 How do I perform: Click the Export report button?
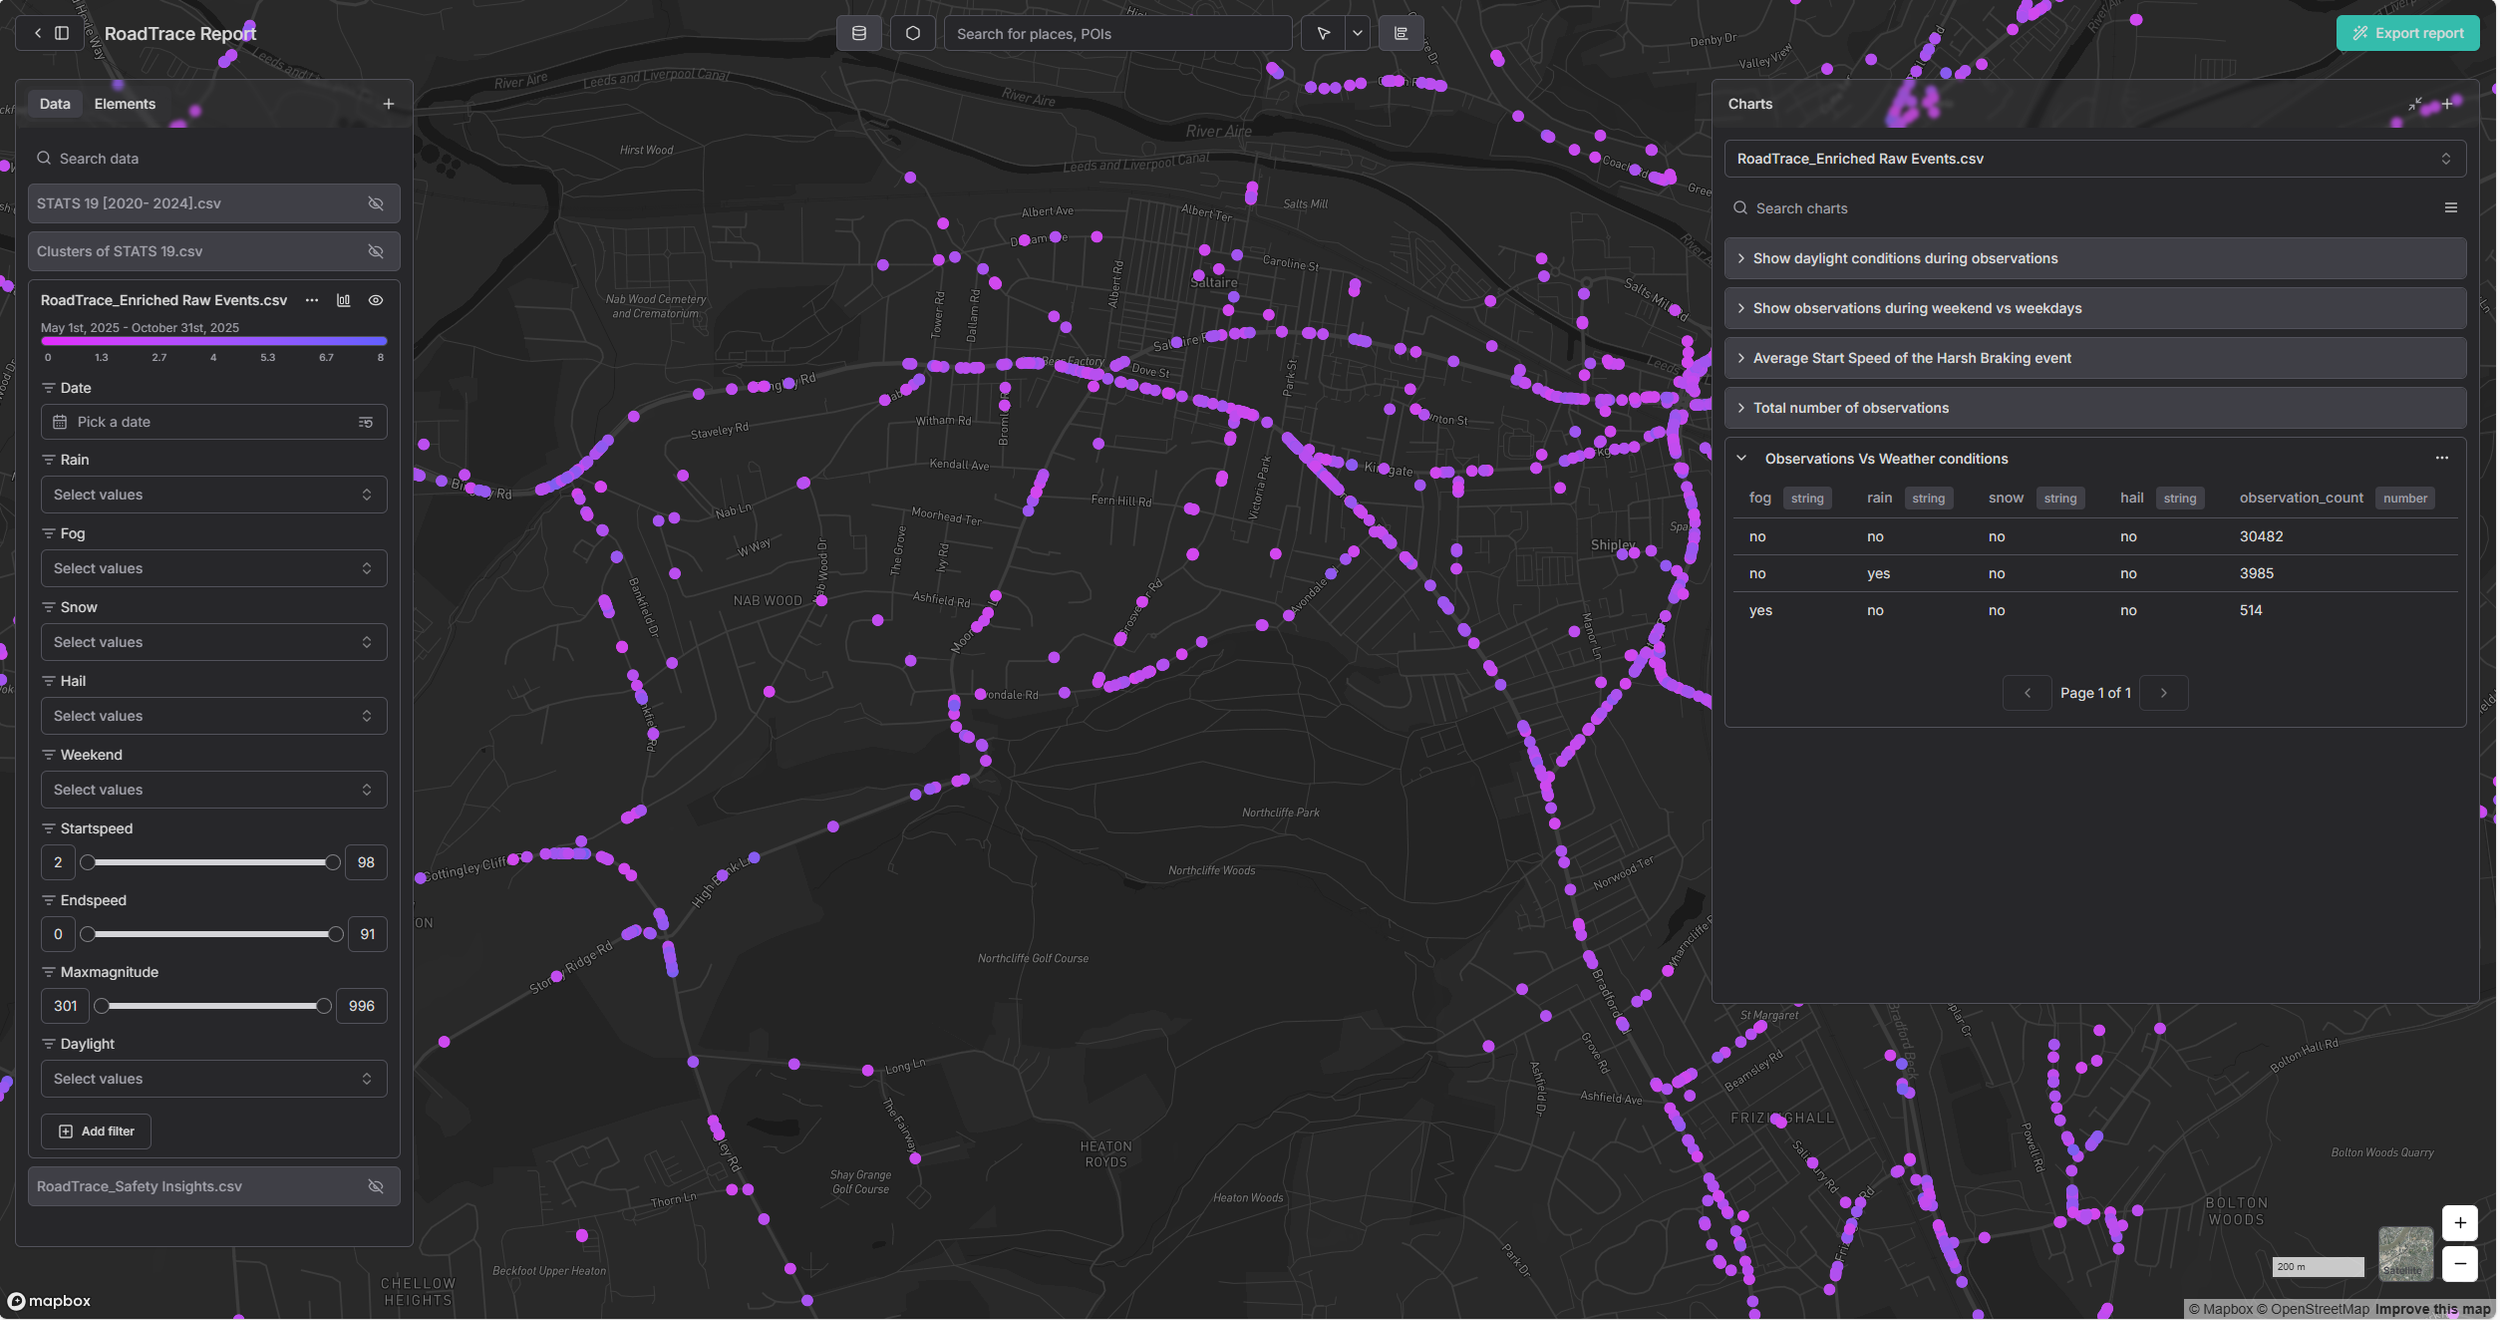2407,33
